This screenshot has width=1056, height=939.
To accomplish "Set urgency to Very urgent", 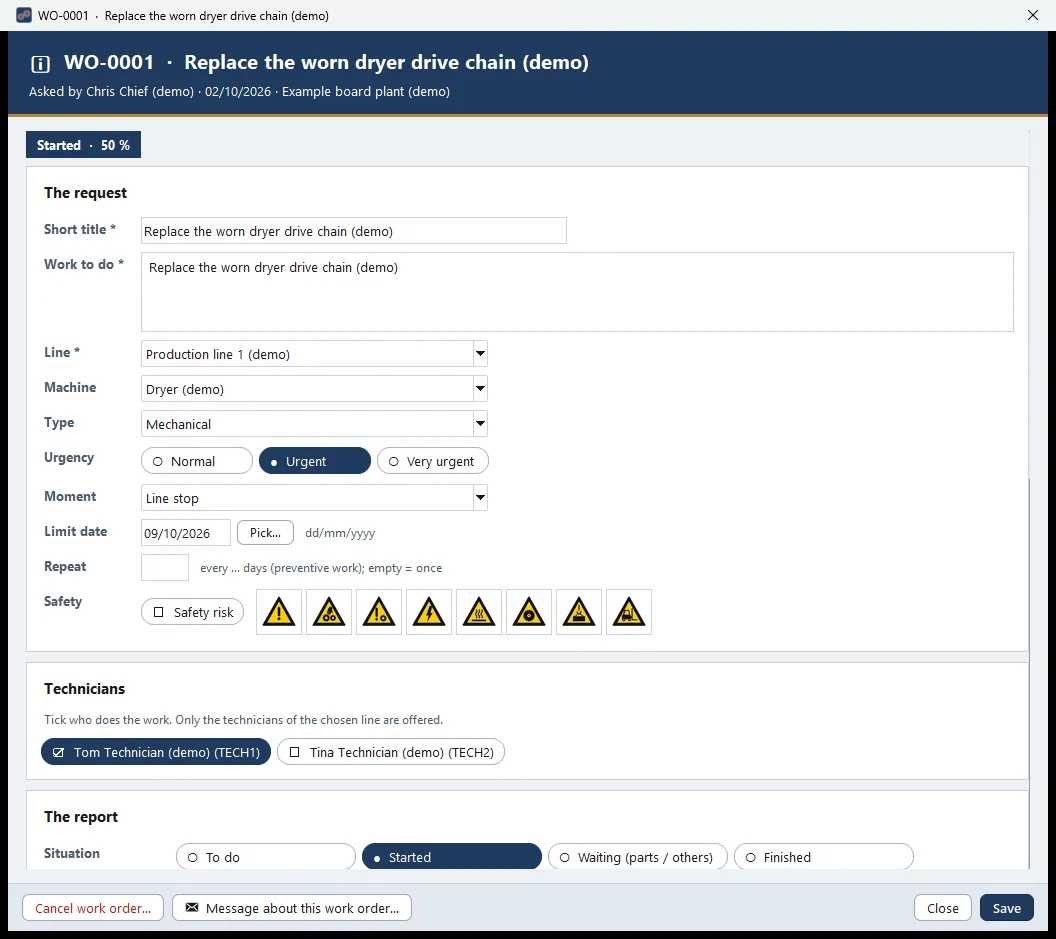I will tap(432, 461).
